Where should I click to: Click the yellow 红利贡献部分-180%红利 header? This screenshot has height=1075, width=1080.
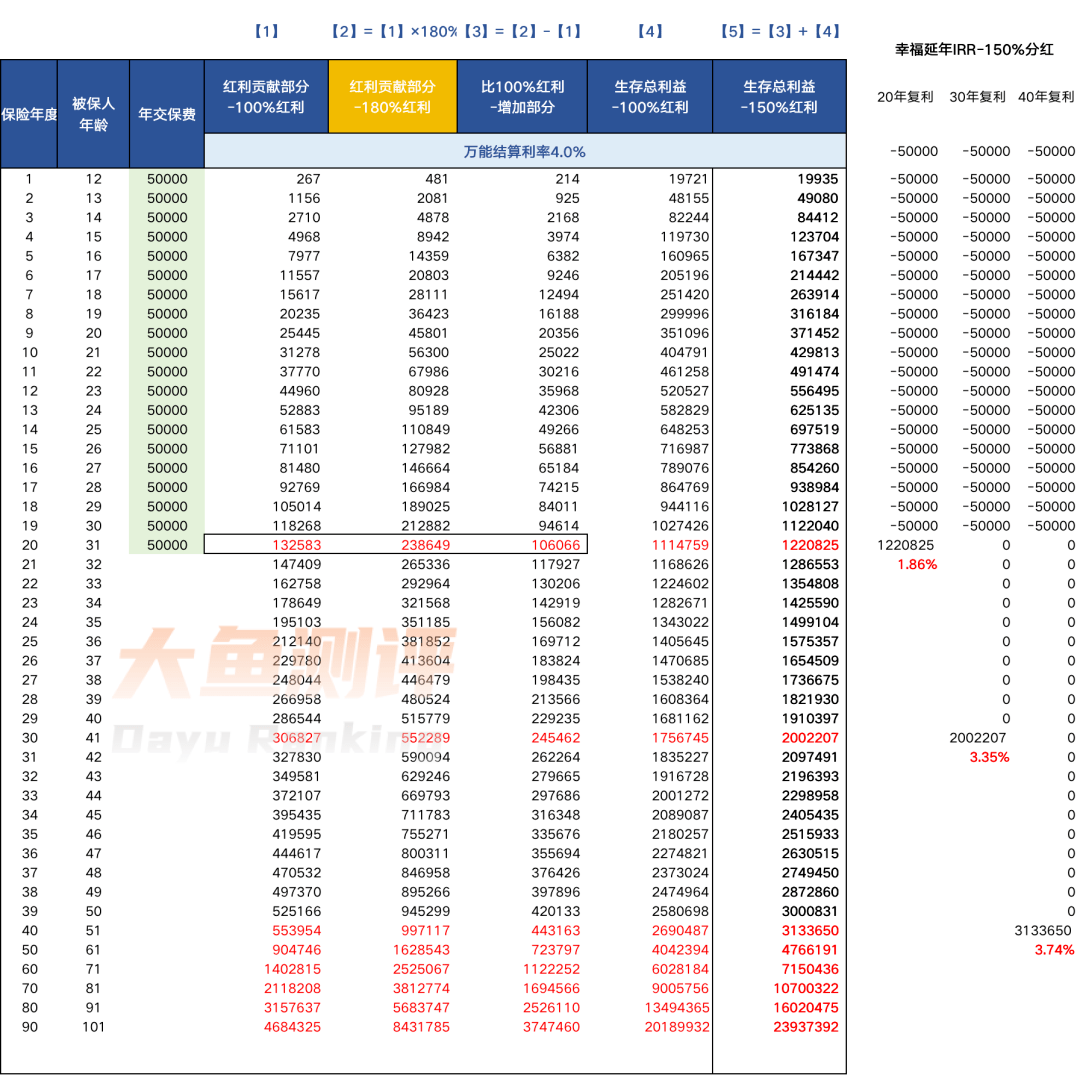click(x=393, y=96)
